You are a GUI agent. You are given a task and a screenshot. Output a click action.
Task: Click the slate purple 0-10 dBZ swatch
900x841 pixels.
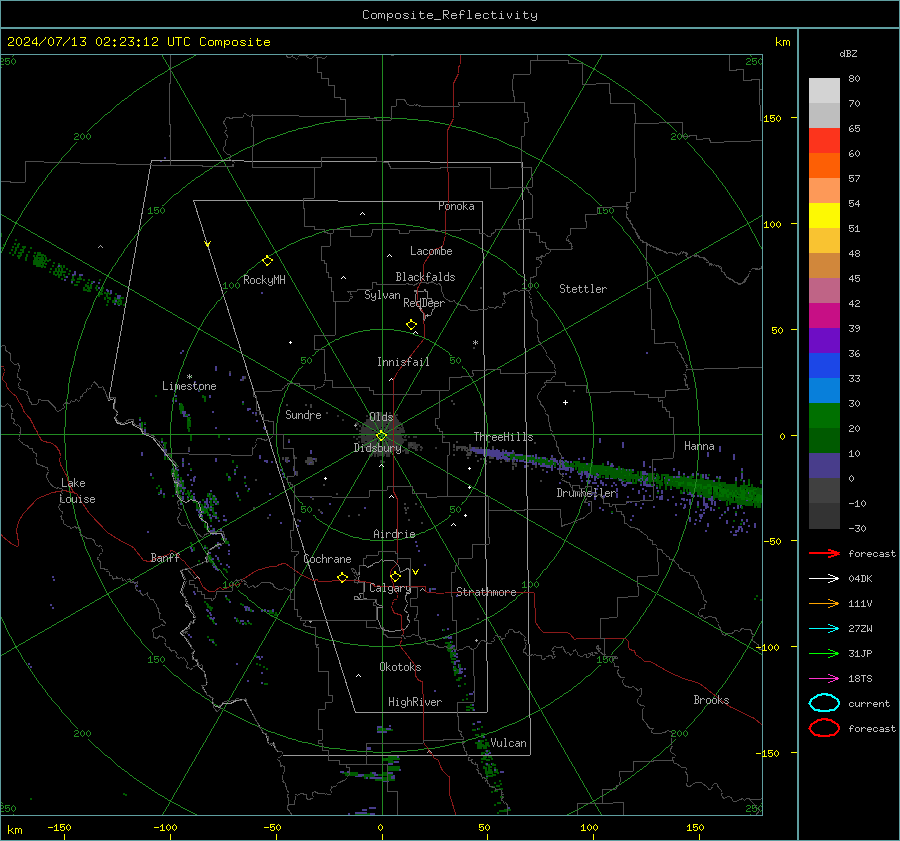point(824,466)
